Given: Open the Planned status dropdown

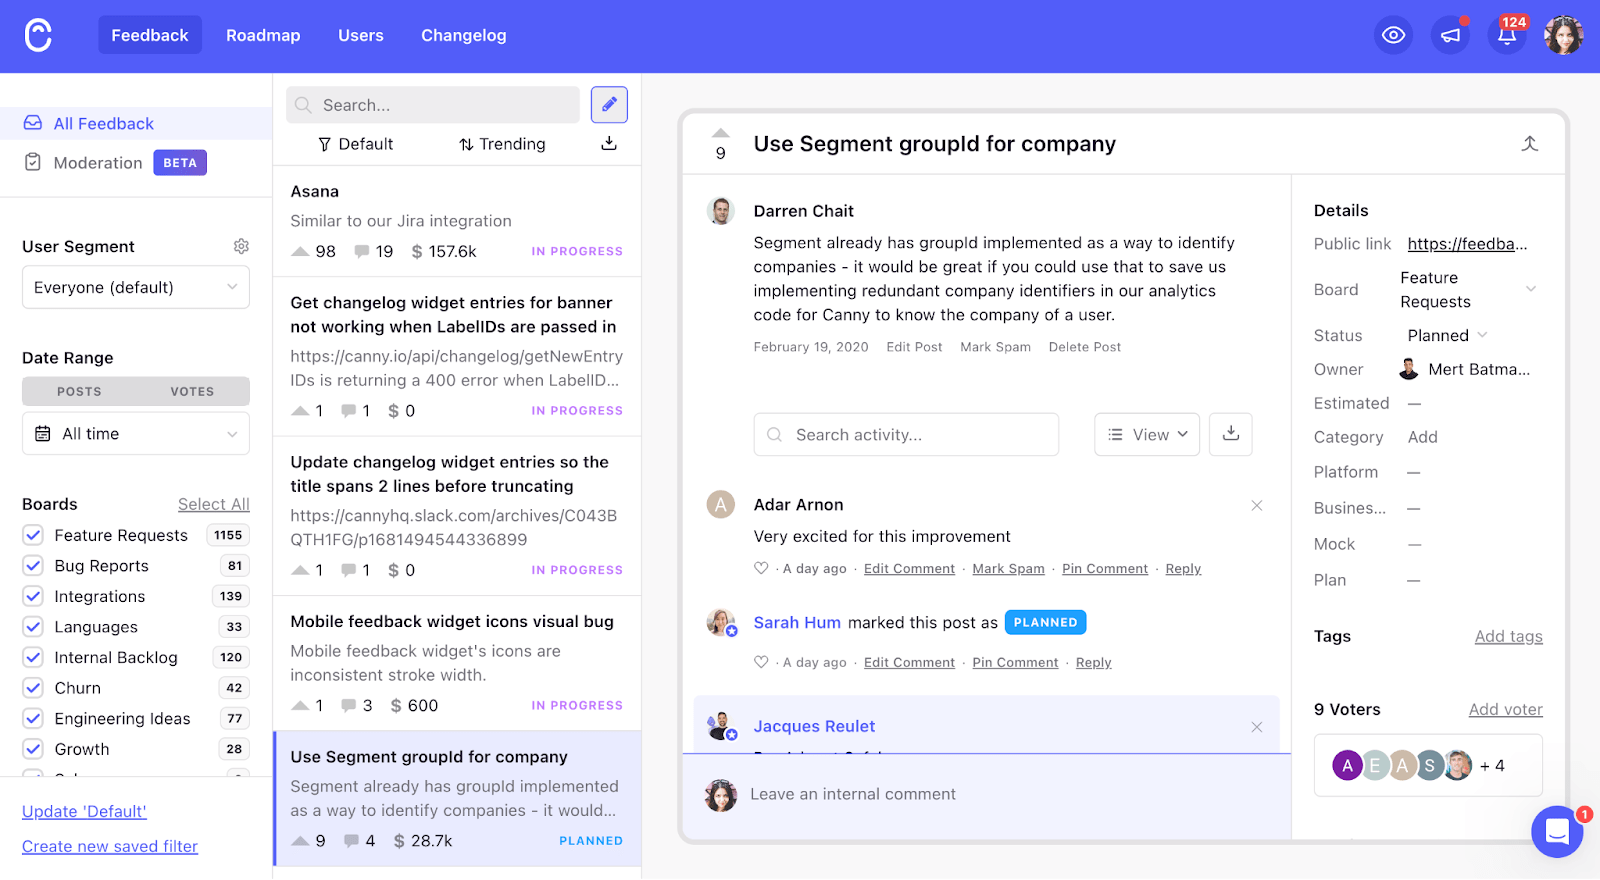Looking at the screenshot, I should [1447, 336].
